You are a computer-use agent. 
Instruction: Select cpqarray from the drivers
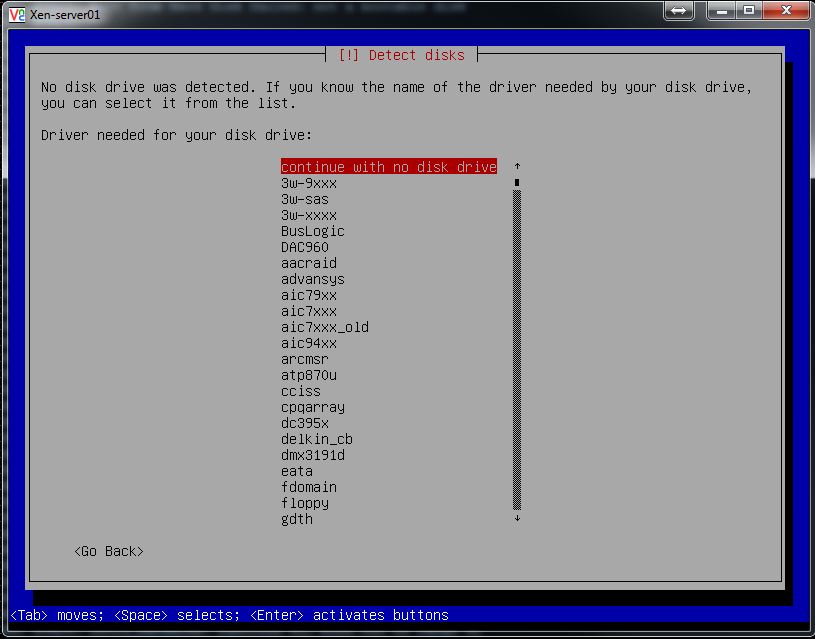tap(313, 407)
